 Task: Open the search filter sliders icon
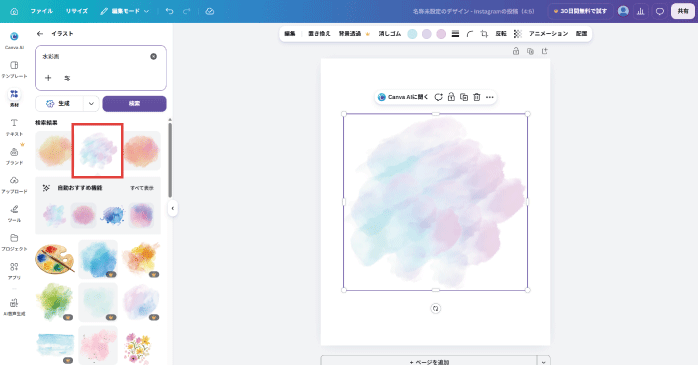click(x=67, y=78)
